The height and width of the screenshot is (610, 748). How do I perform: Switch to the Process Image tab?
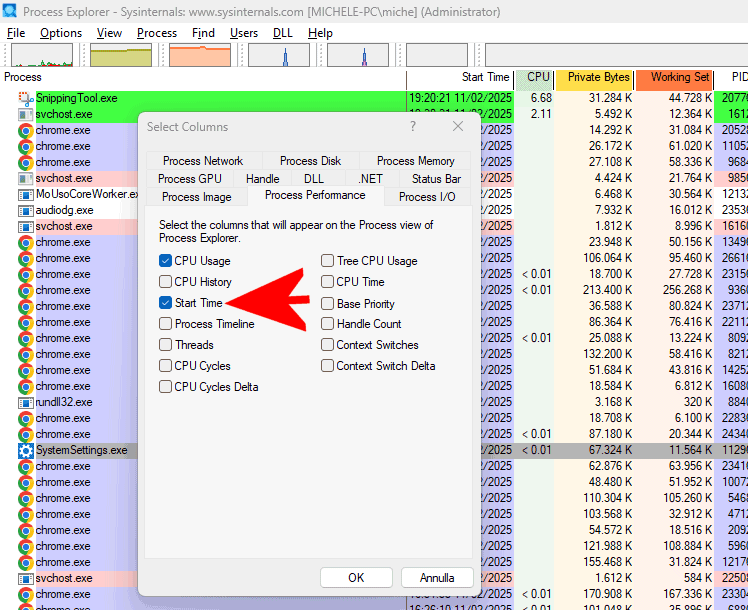coord(197,197)
